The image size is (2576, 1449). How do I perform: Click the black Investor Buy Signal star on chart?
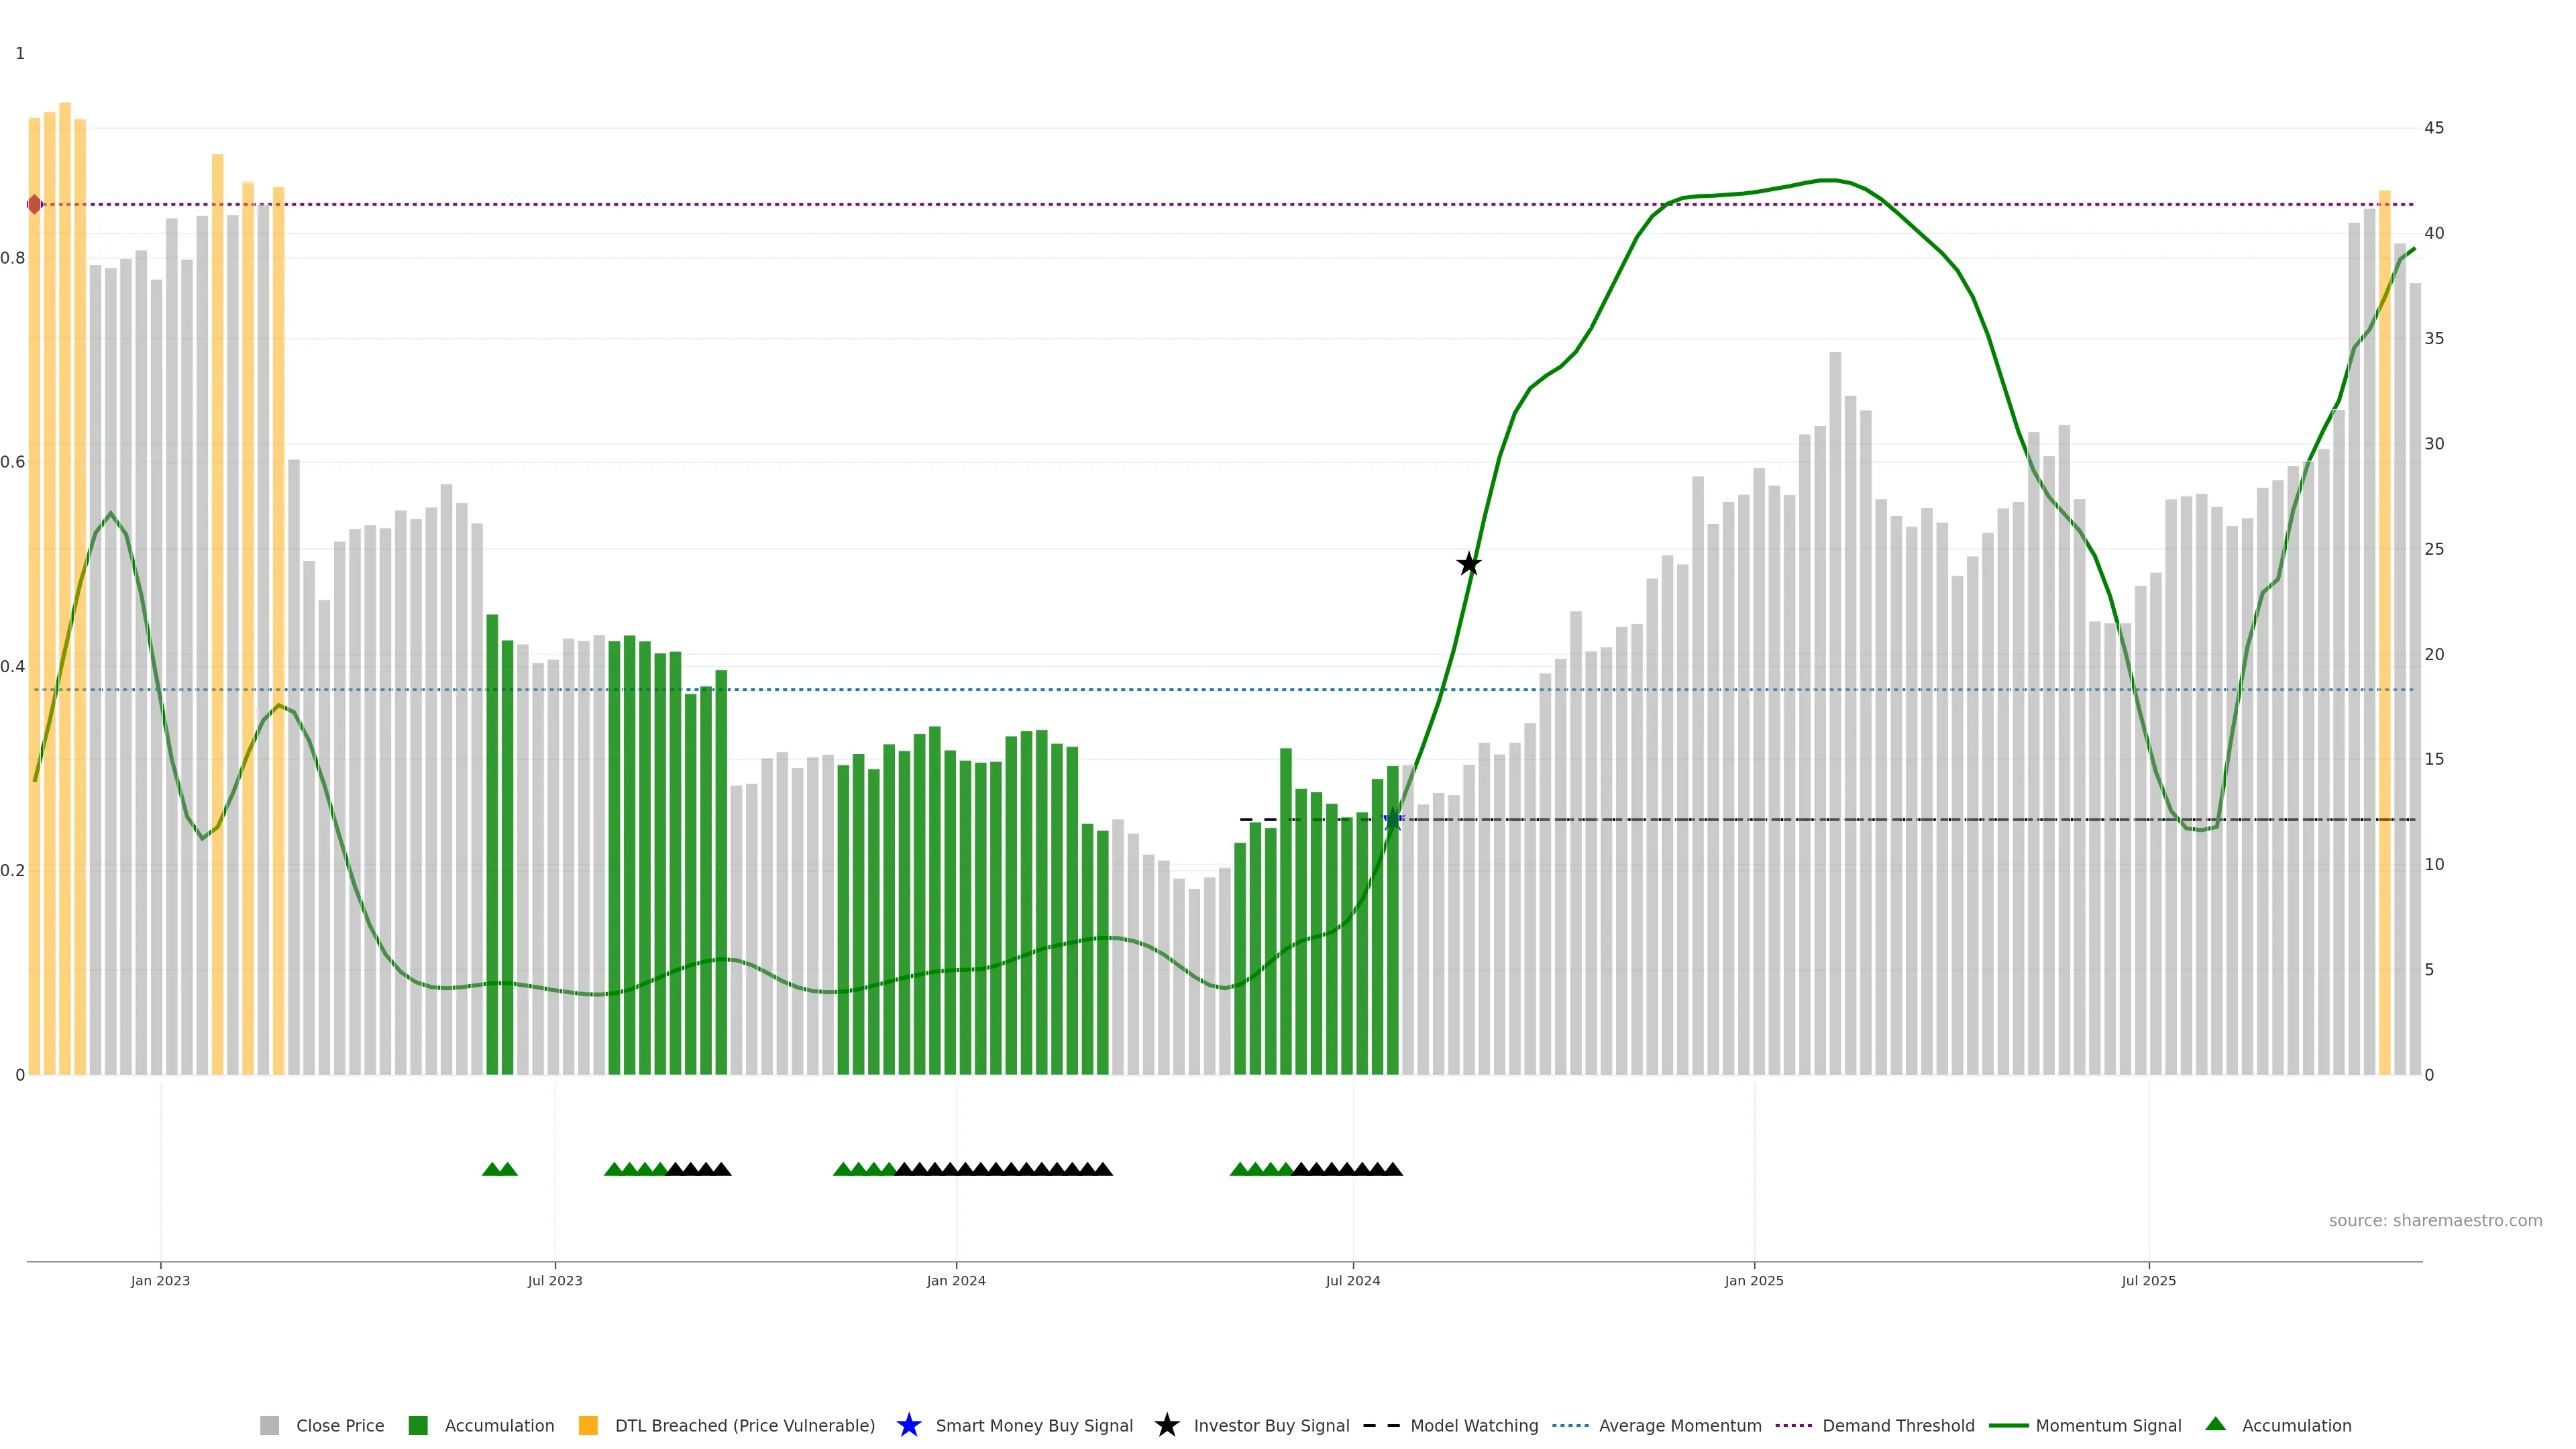pyautogui.click(x=1468, y=564)
